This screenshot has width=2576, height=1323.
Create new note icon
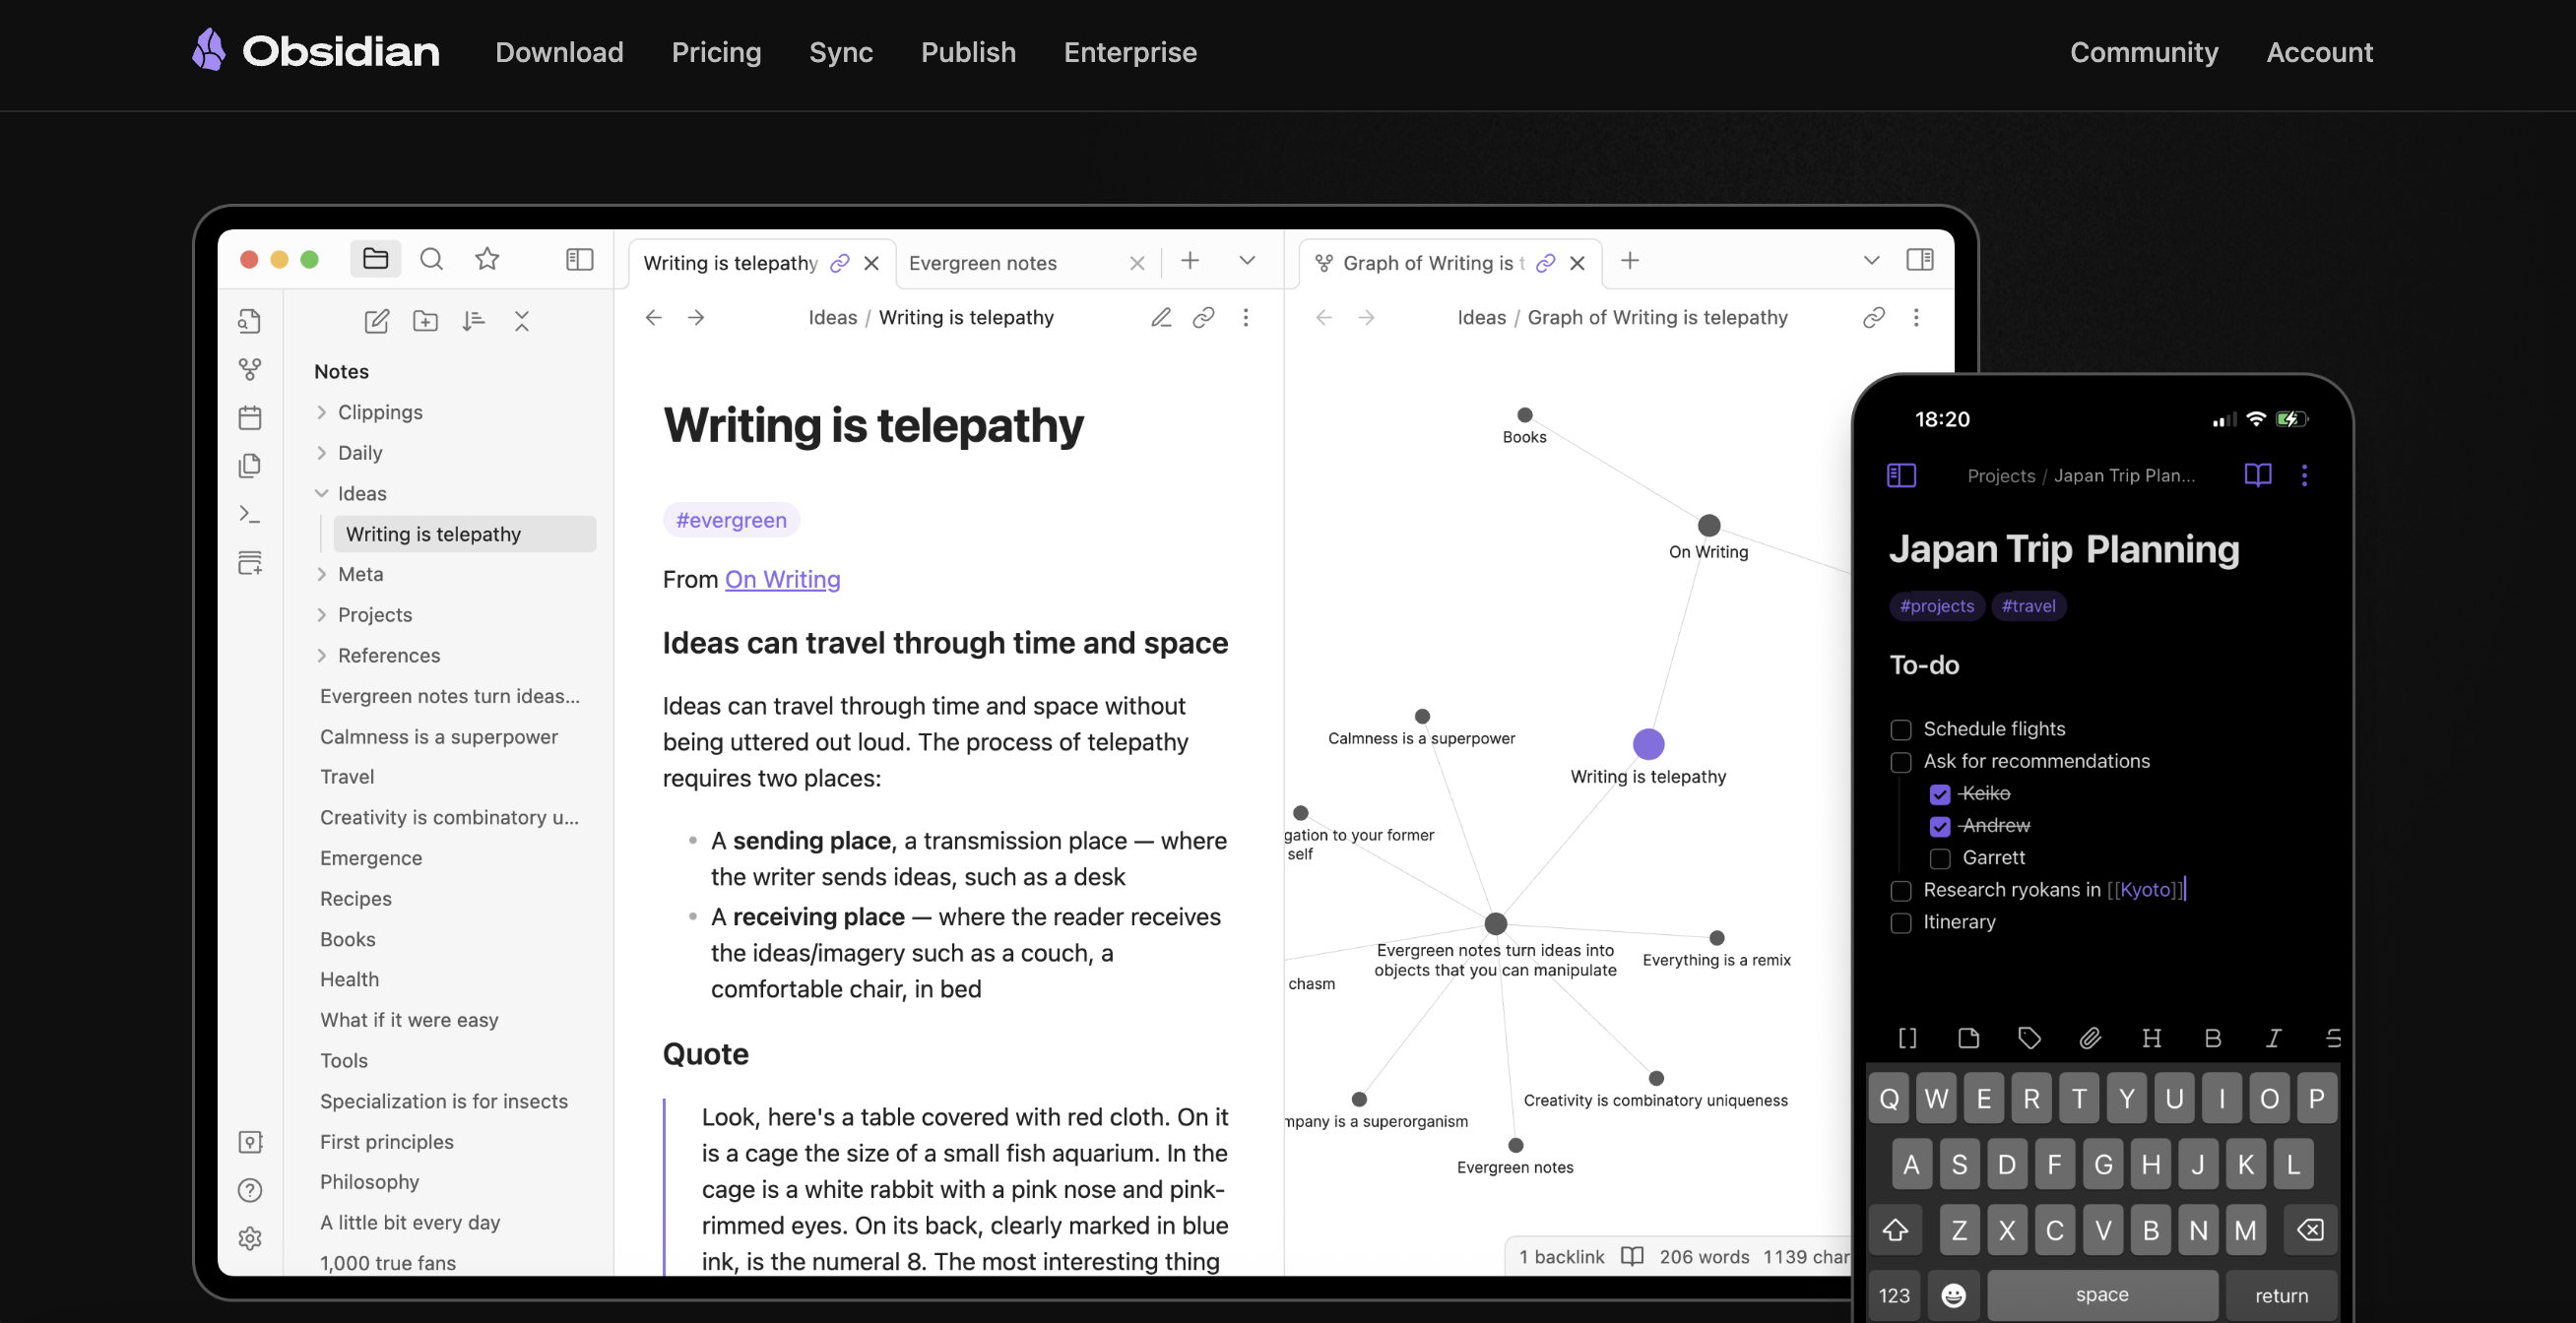point(376,321)
